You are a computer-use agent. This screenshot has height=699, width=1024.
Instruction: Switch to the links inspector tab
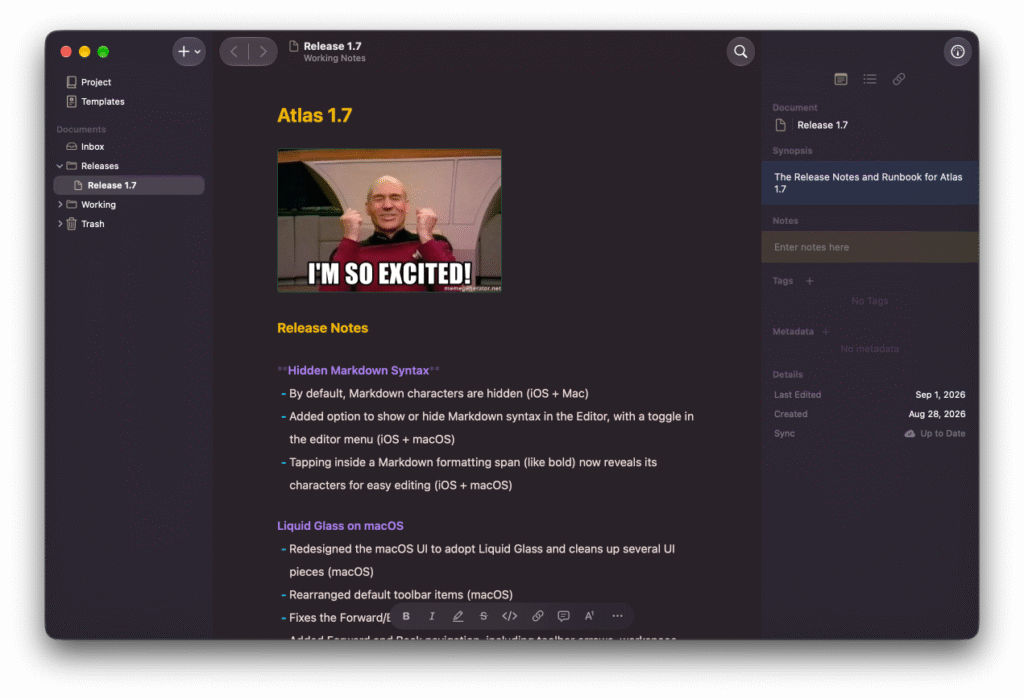click(x=899, y=79)
